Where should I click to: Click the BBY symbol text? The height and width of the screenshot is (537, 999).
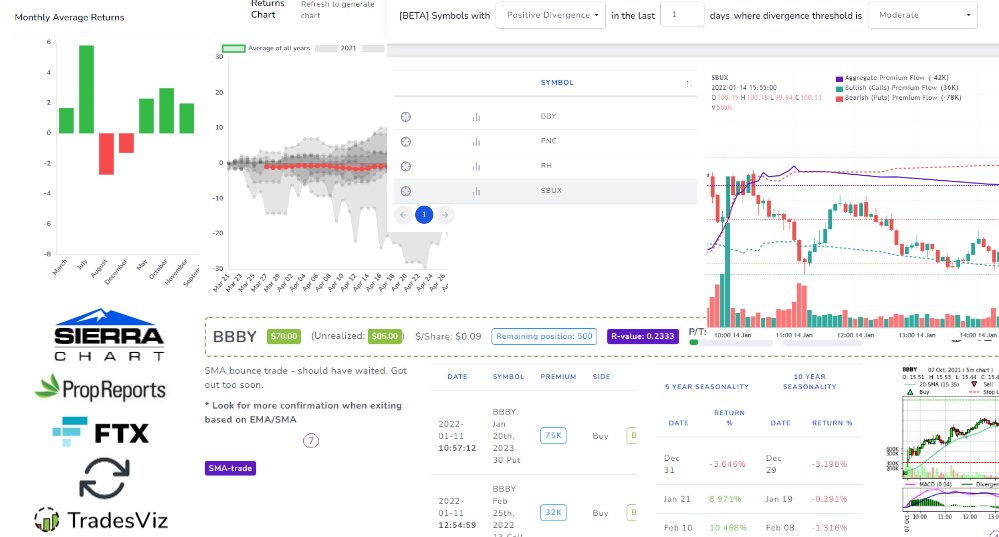549,117
